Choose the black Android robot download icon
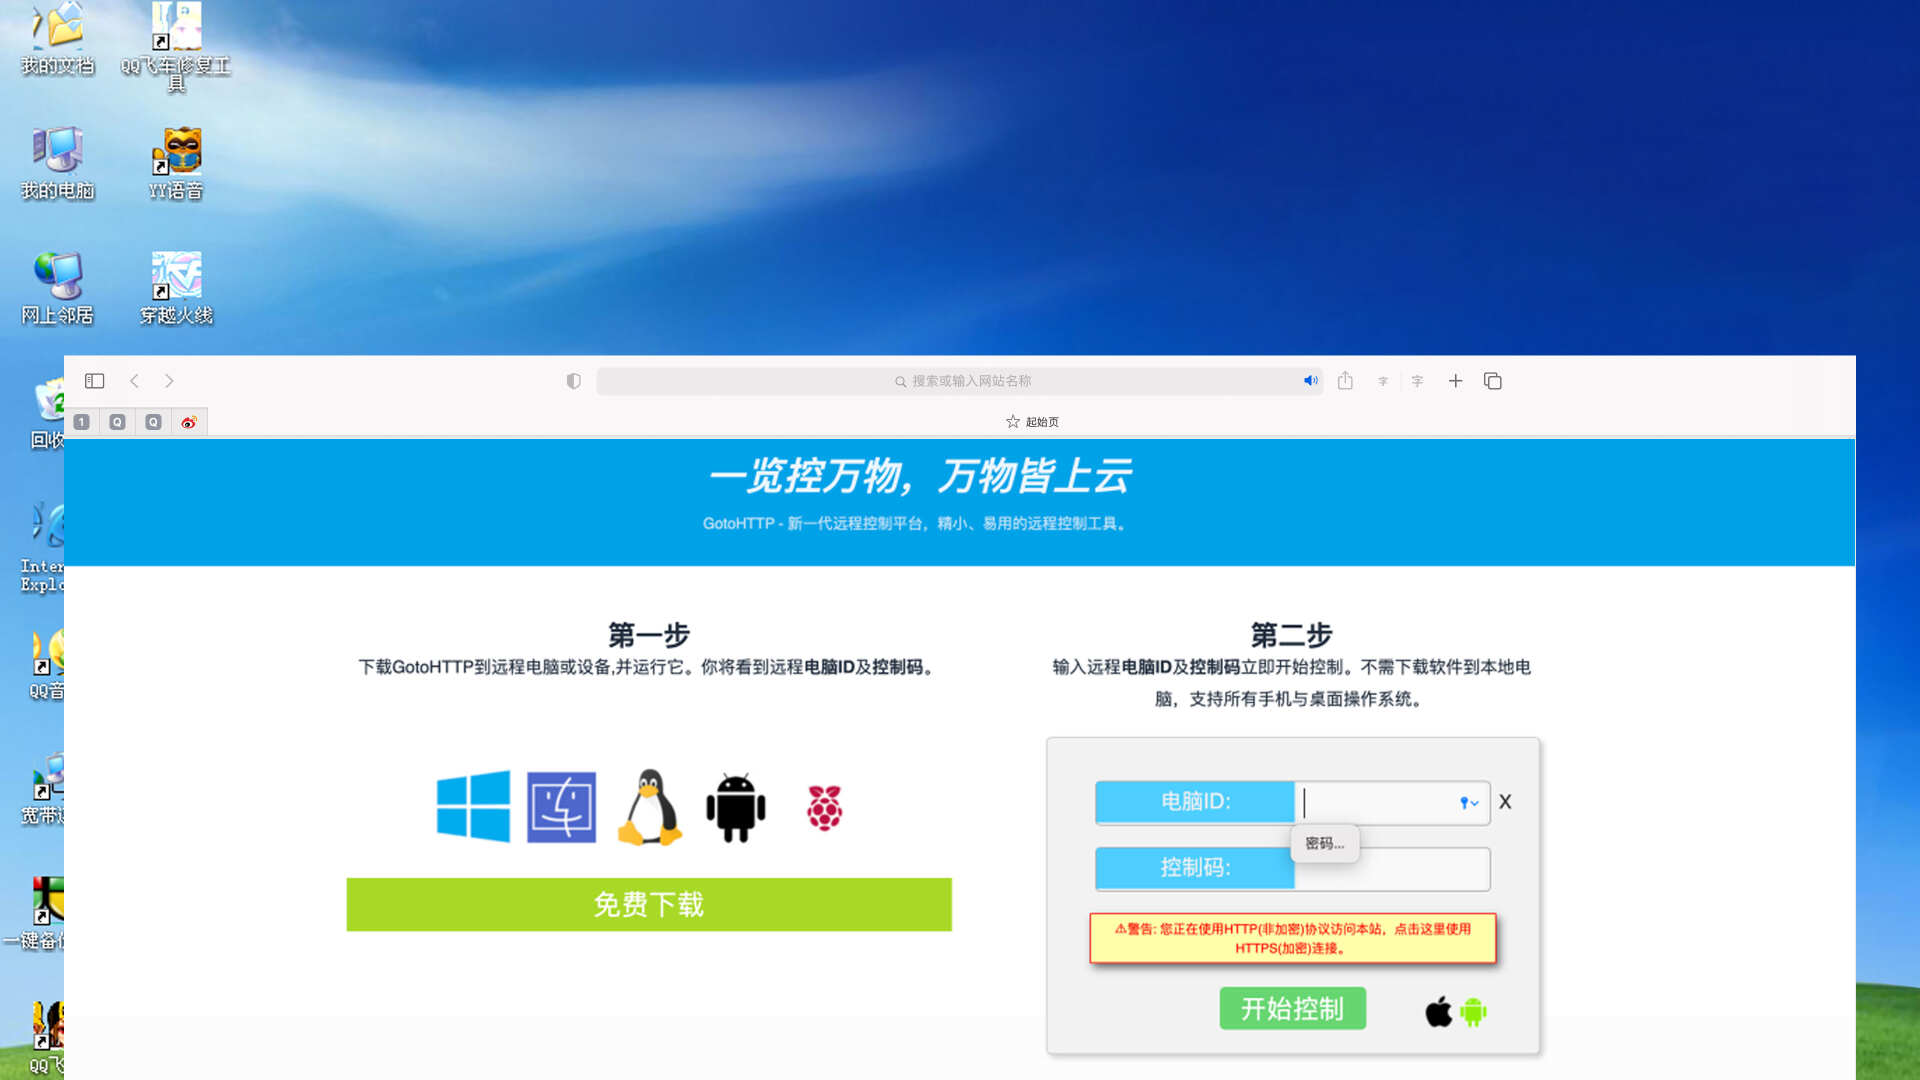 tap(736, 808)
